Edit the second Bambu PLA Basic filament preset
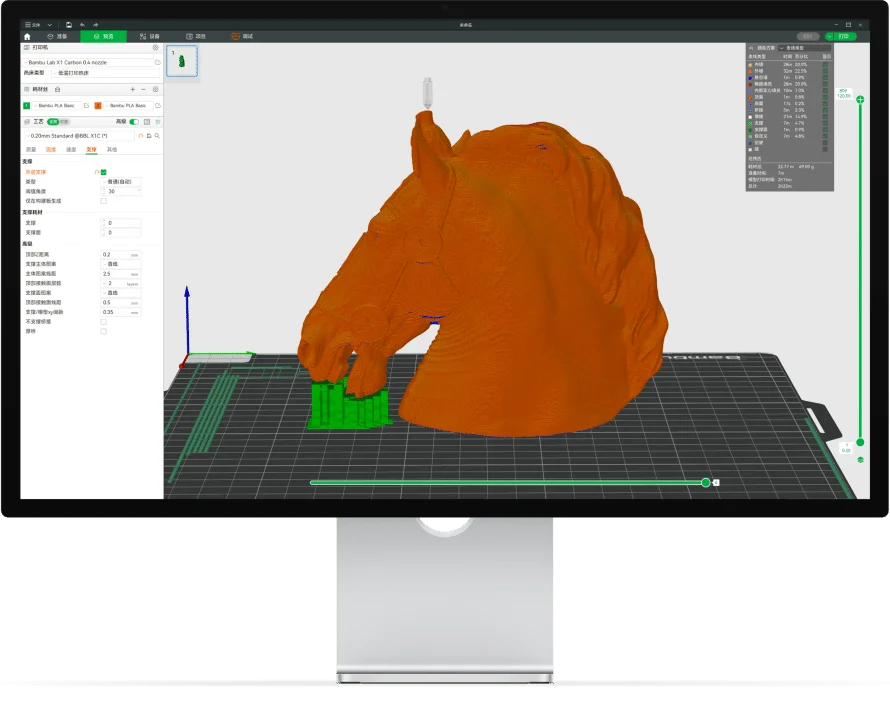Image resolution: width=890 pixels, height=706 pixels. [158, 106]
